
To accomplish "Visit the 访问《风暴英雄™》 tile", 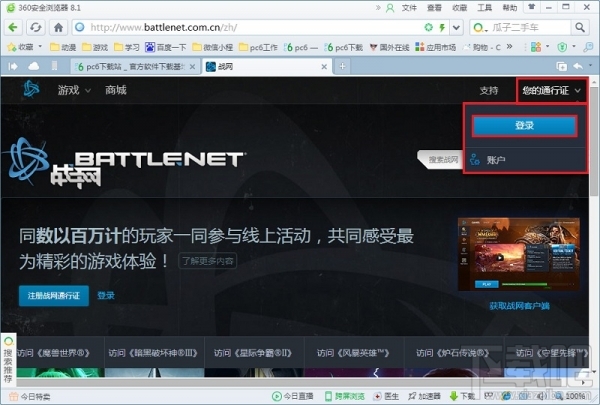I will point(354,353).
